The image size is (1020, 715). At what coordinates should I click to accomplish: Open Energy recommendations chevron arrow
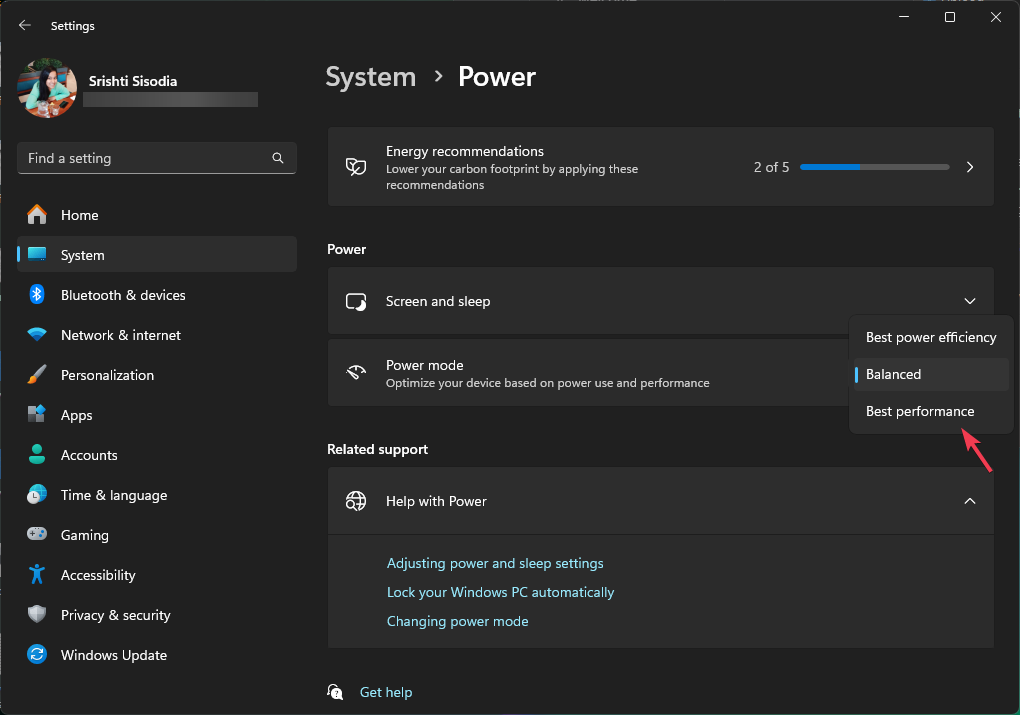coord(969,167)
